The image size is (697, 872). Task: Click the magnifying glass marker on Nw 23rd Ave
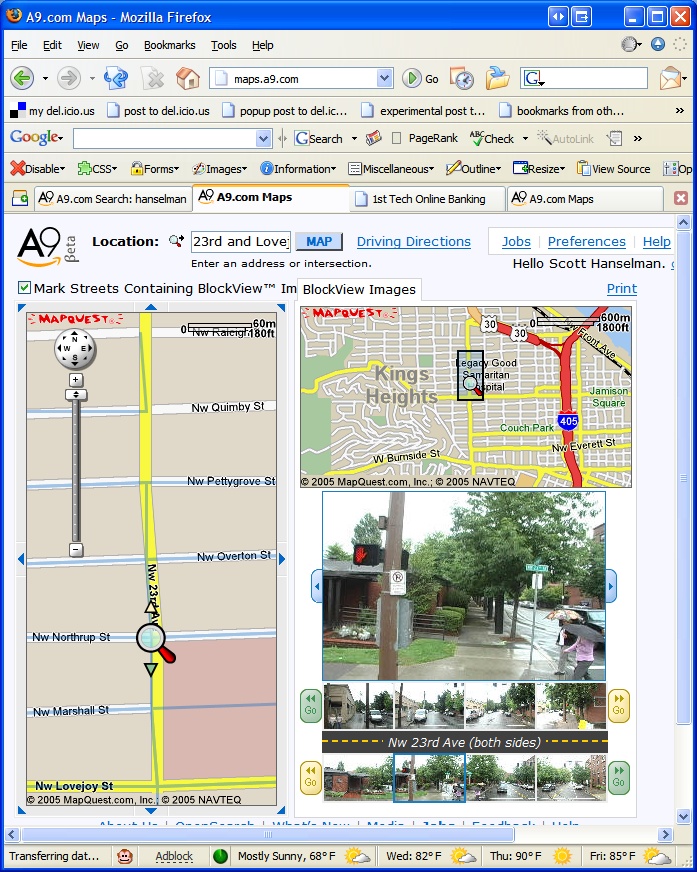click(152, 639)
